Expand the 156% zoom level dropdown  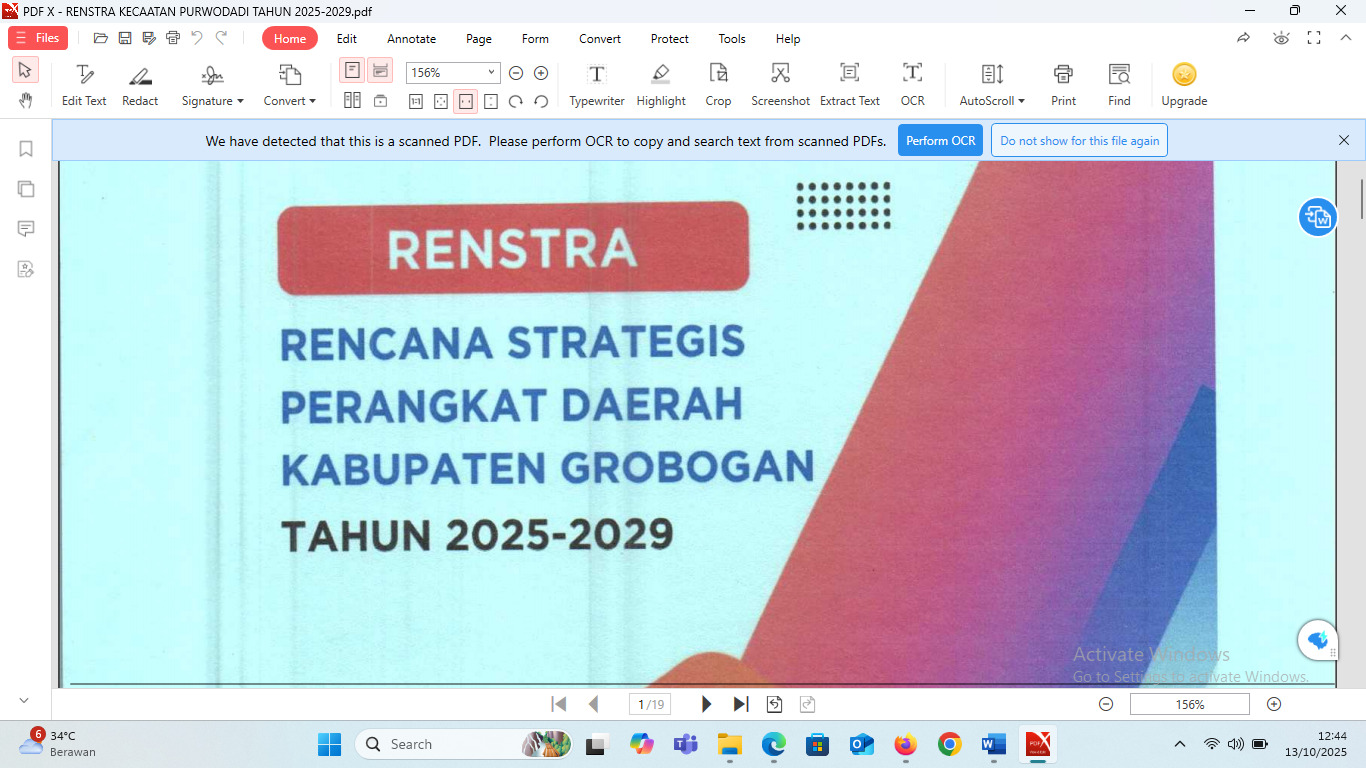pyautogui.click(x=491, y=73)
